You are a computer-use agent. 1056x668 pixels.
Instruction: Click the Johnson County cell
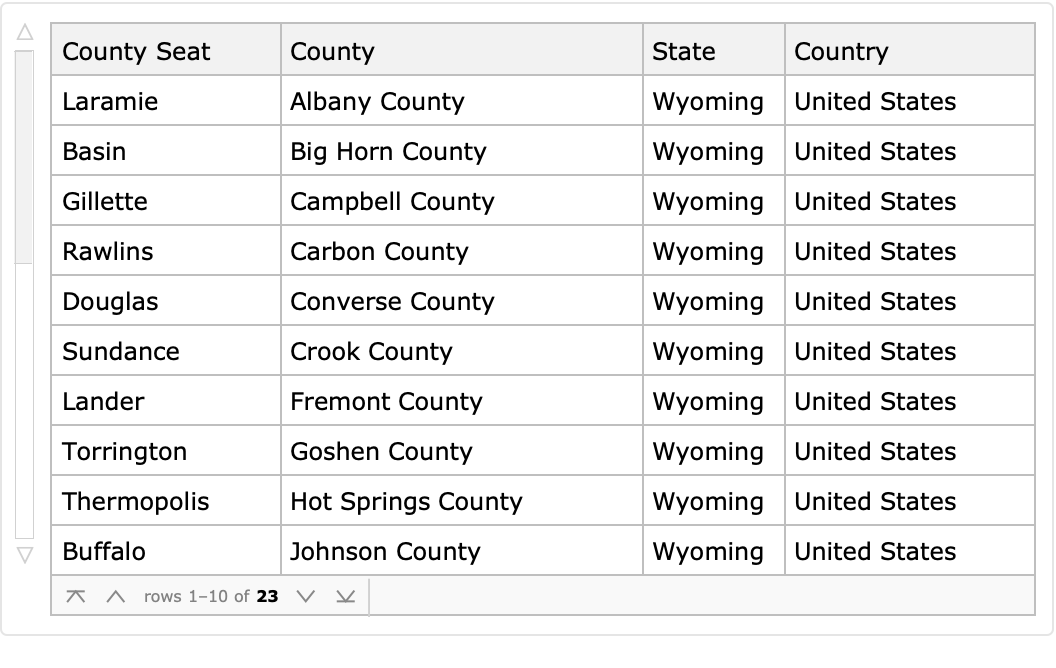pos(385,552)
